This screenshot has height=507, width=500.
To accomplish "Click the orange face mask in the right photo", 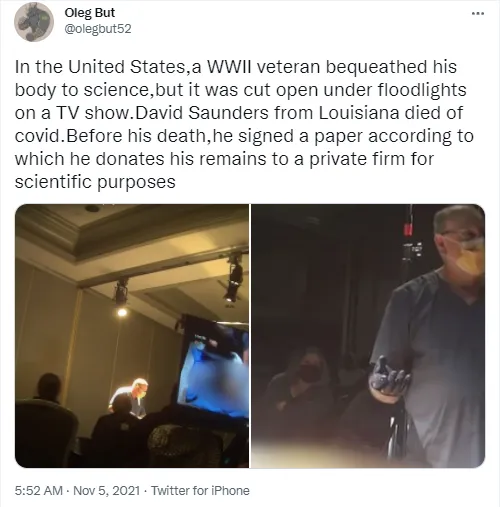I will click(x=471, y=257).
